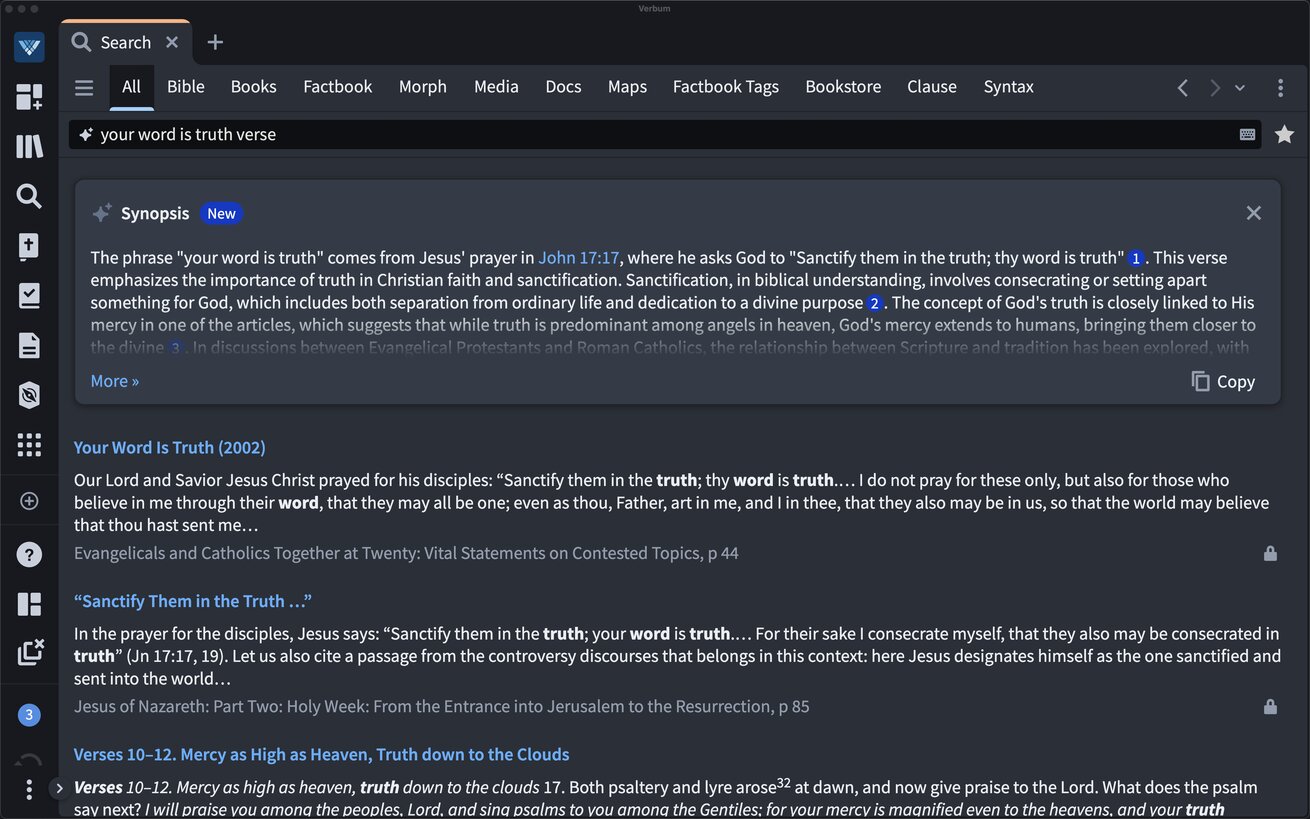Bookmark the search with the star icon
1310x819 pixels.
(x=1284, y=134)
